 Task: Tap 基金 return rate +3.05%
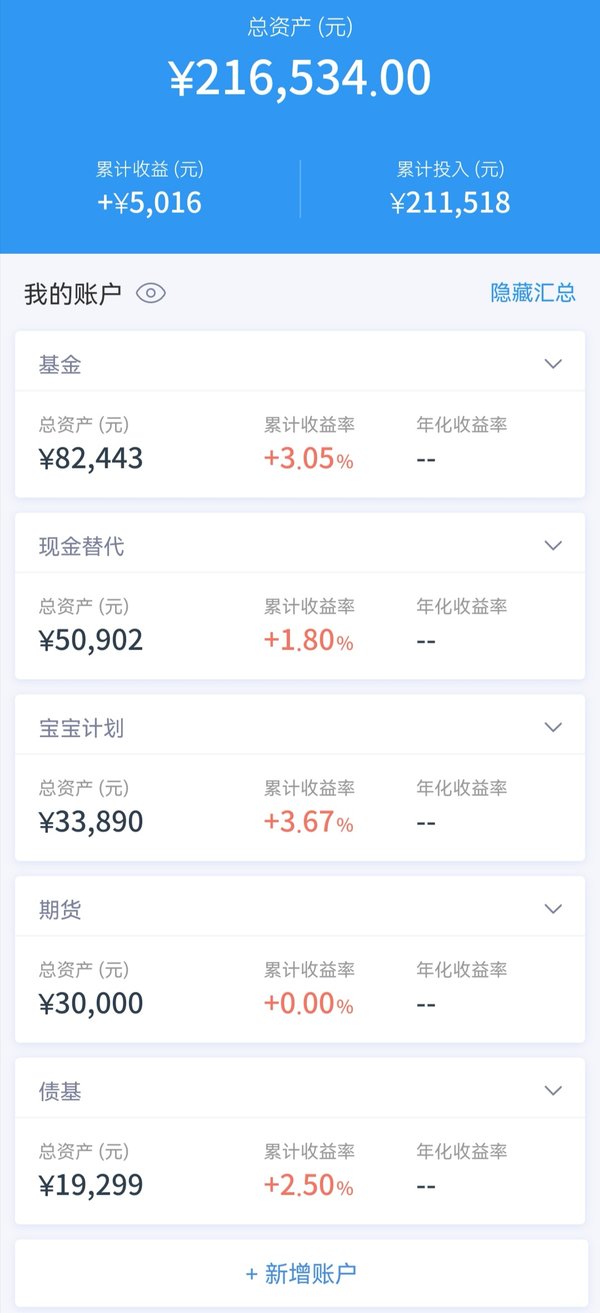coord(308,459)
